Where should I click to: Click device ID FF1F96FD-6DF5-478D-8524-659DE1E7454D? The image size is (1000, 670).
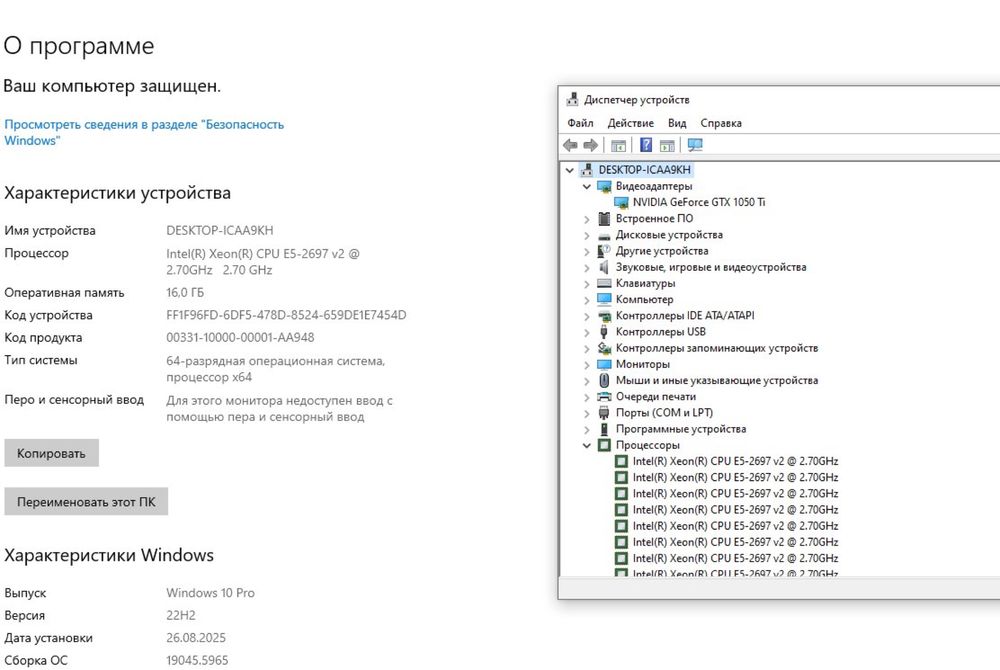coord(286,315)
